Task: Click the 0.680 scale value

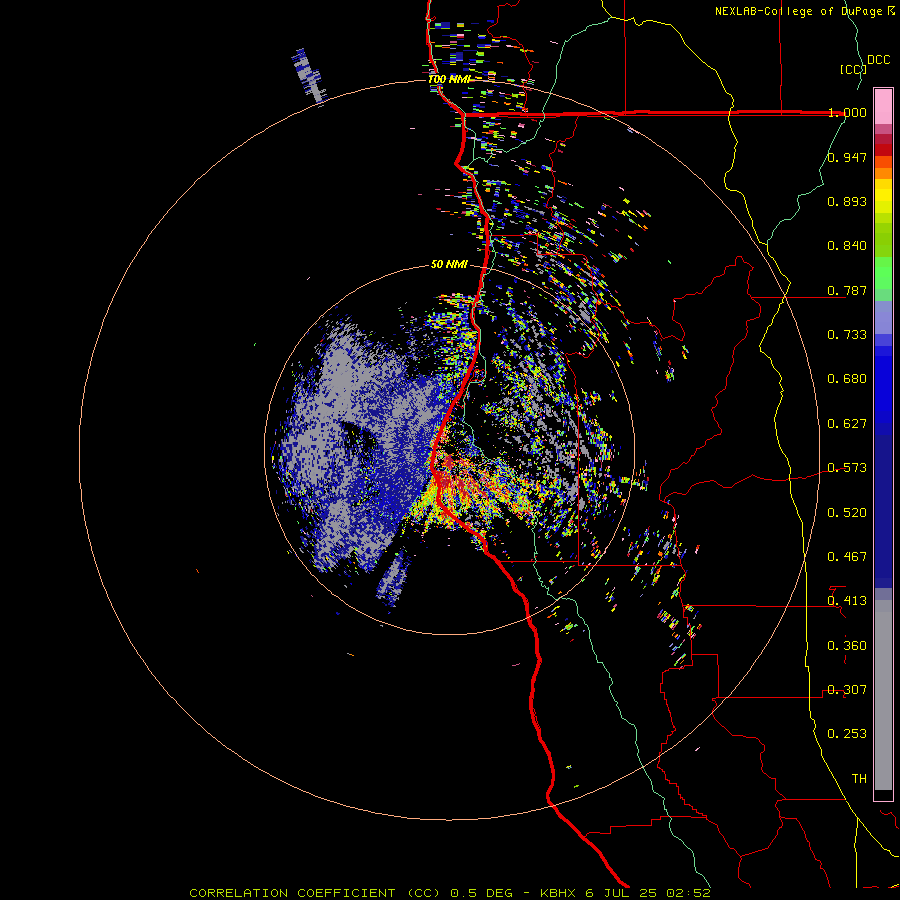Action: [x=847, y=379]
